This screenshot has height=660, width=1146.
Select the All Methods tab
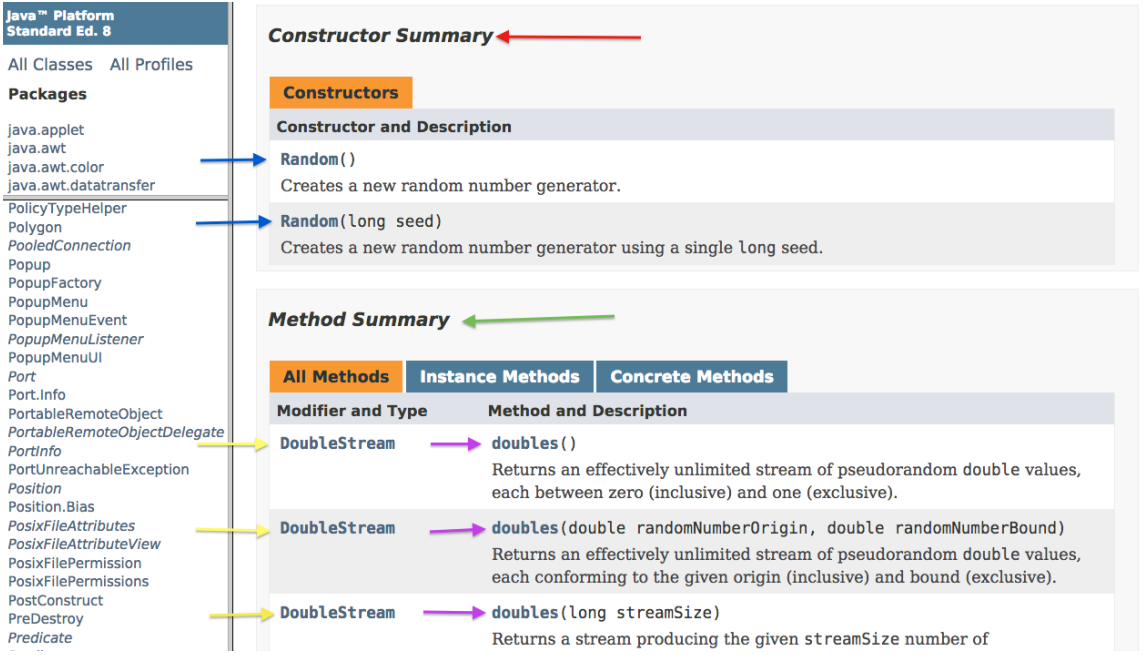click(336, 377)
